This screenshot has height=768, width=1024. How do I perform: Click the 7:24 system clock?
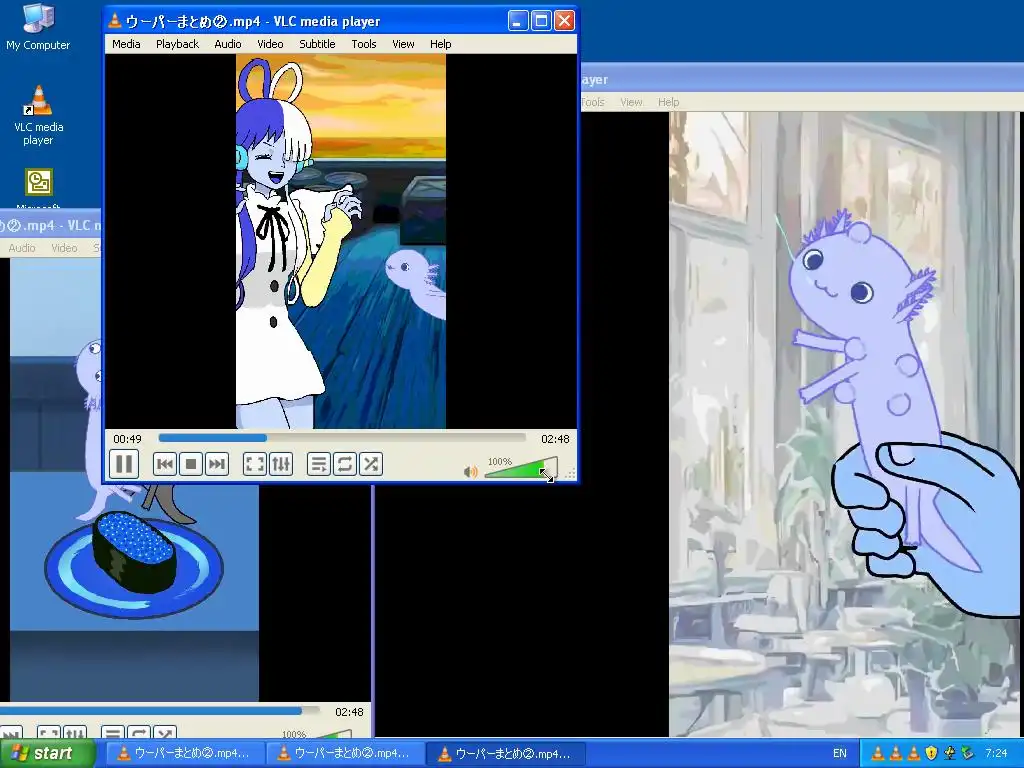(x=996, y=754)
